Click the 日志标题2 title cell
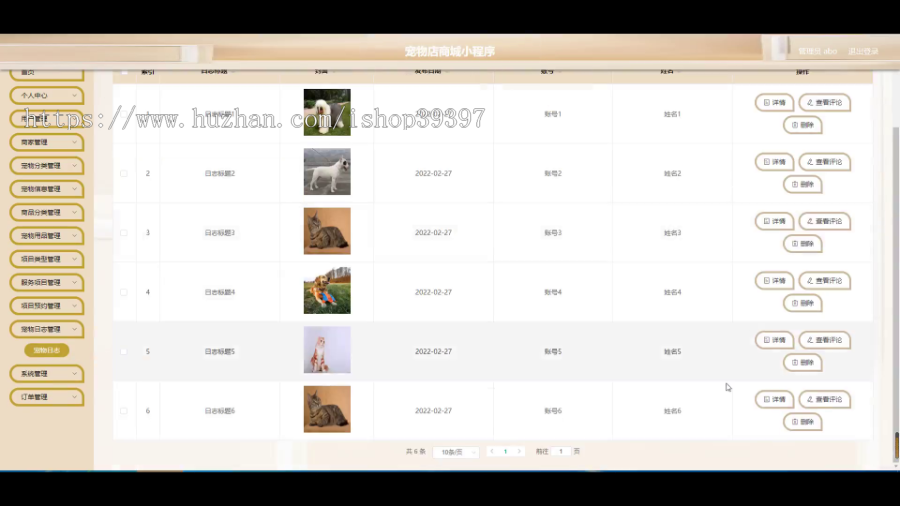Image resolution: width=900 pixels, height=506 pixels. [220, 173]
